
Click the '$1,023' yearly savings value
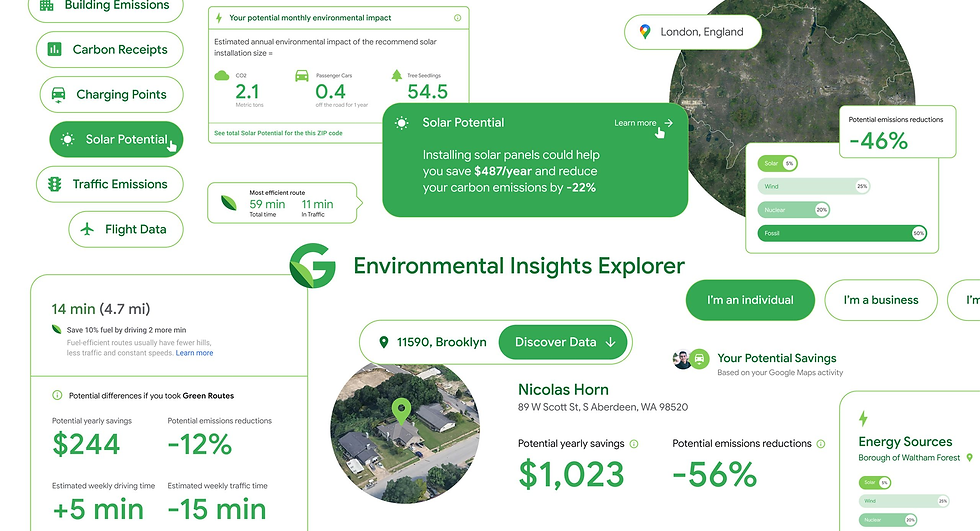click(571, 474)
